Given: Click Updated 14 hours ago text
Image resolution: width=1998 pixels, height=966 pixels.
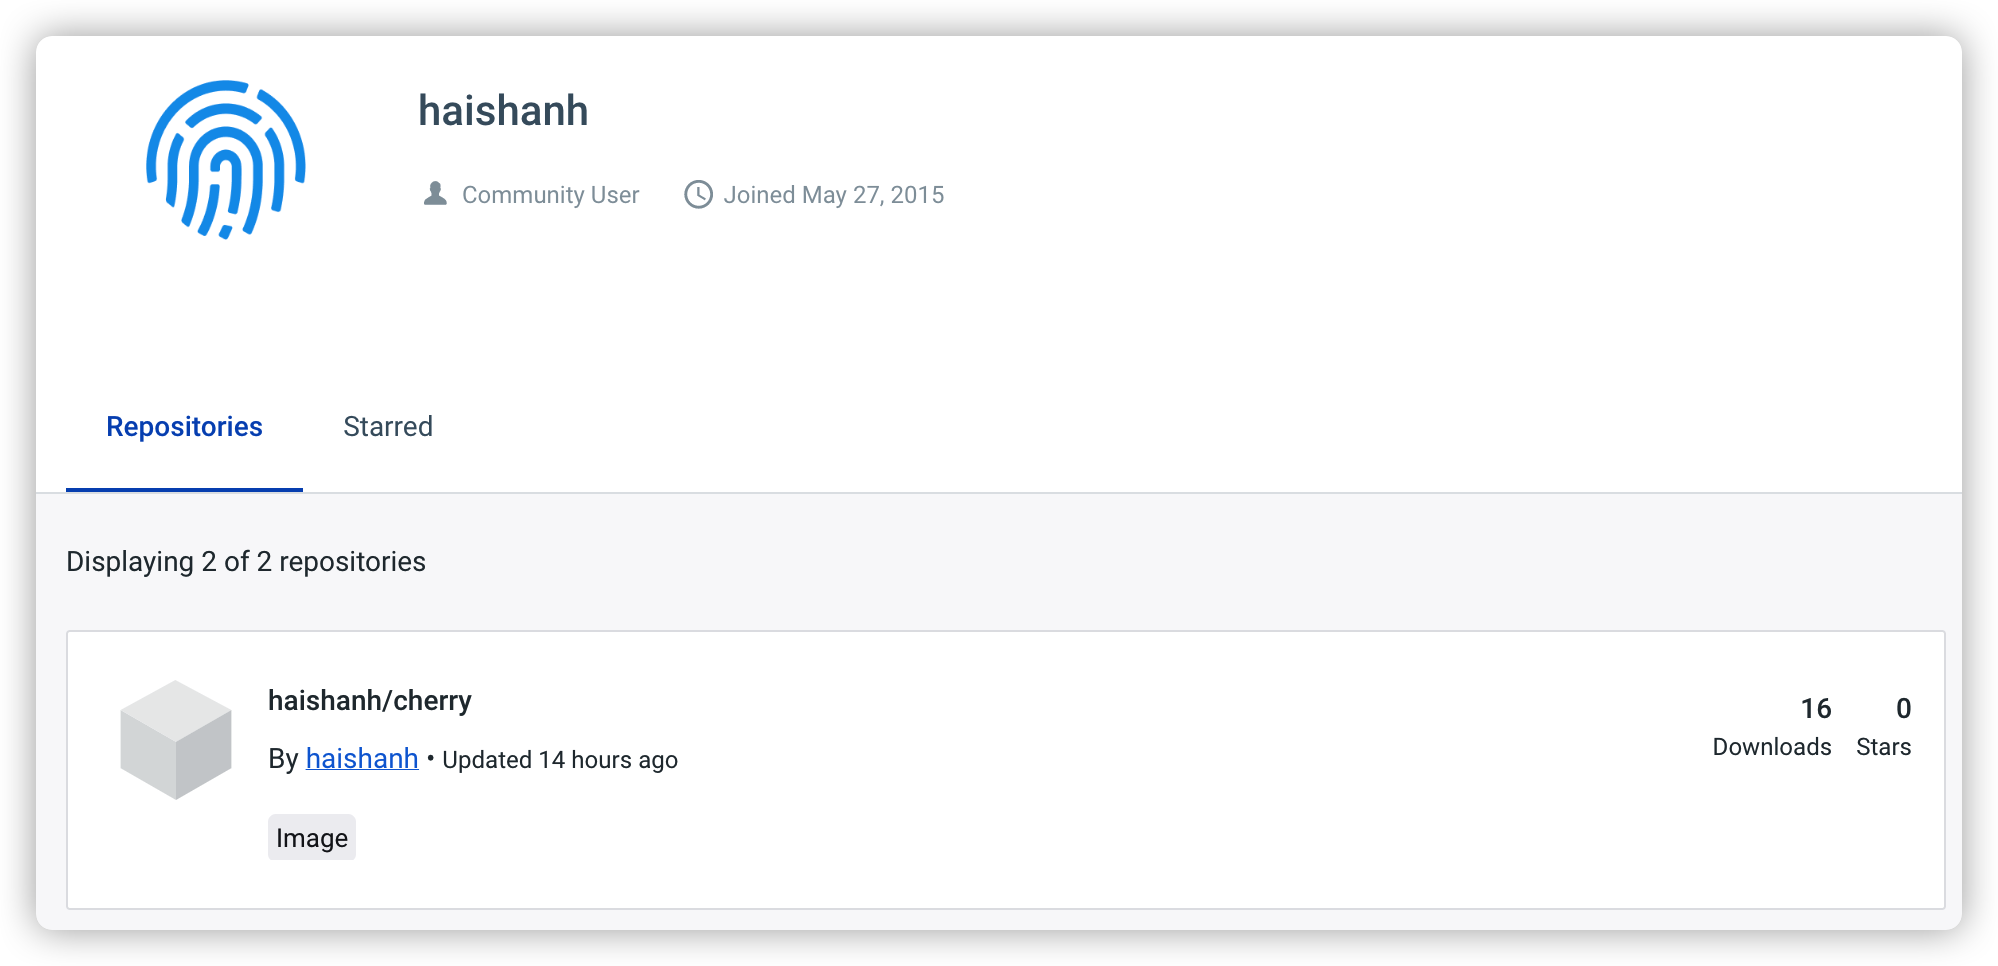Looking at the screenshot, I should (x=560, y=760).
